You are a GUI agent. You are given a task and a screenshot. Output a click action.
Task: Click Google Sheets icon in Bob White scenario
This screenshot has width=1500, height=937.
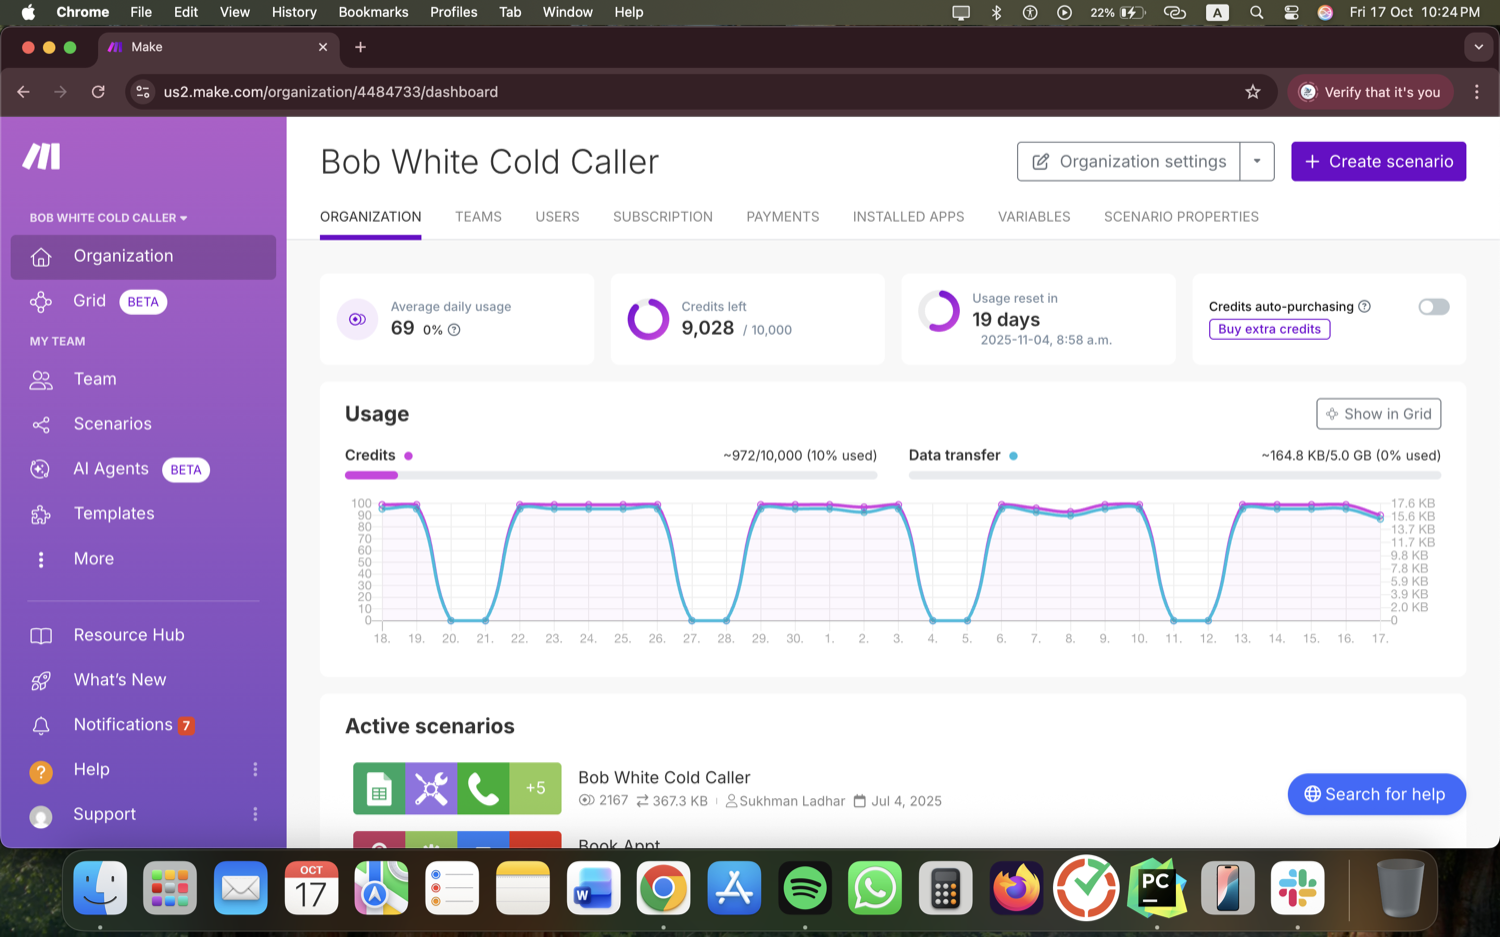pos(379,788)
